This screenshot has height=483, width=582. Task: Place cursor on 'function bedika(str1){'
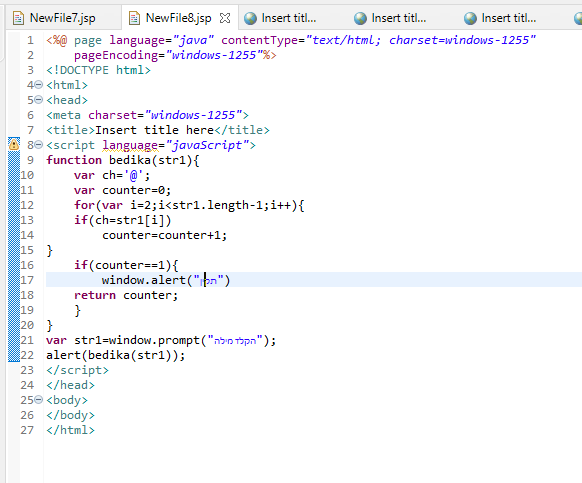[x=122, y=160]
